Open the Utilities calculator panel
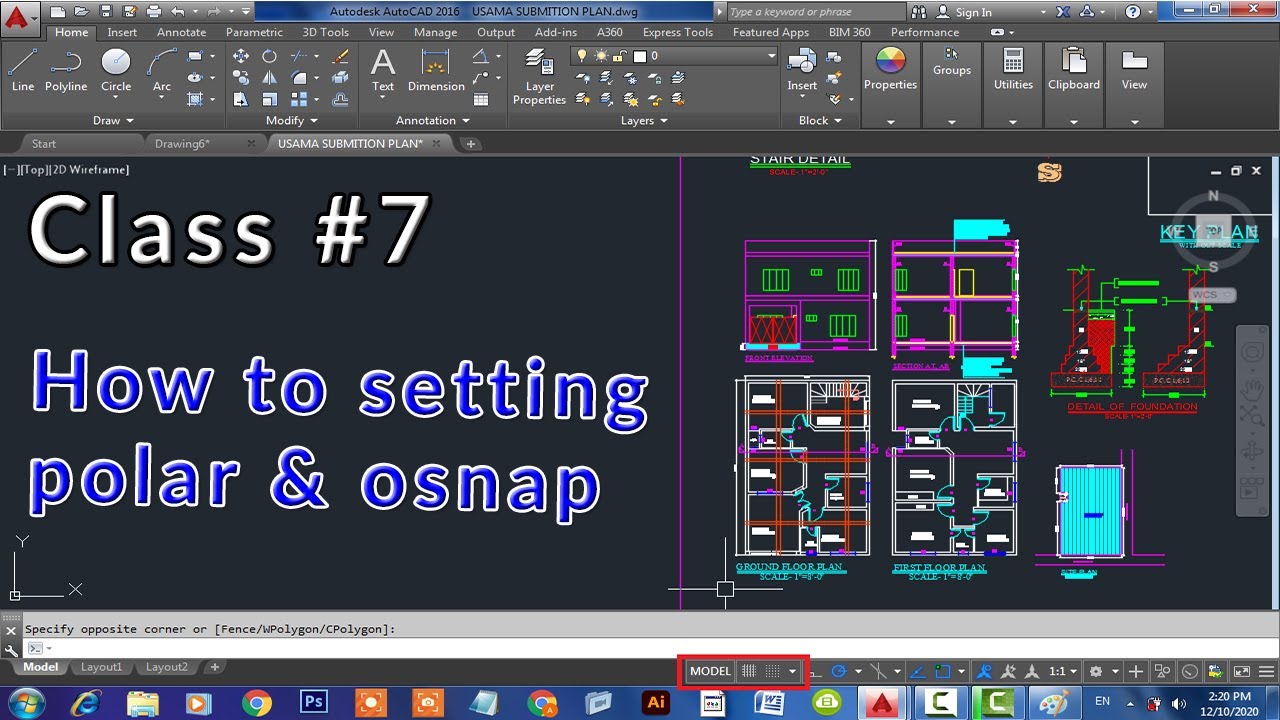This screenshot has width=1280, height=720. (1013, 70)
